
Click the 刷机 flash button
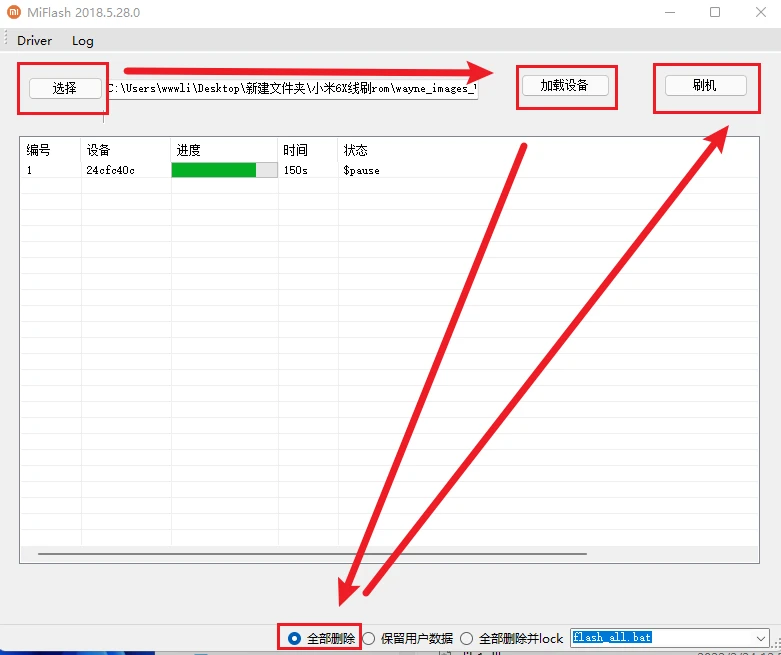click(705, 86)
